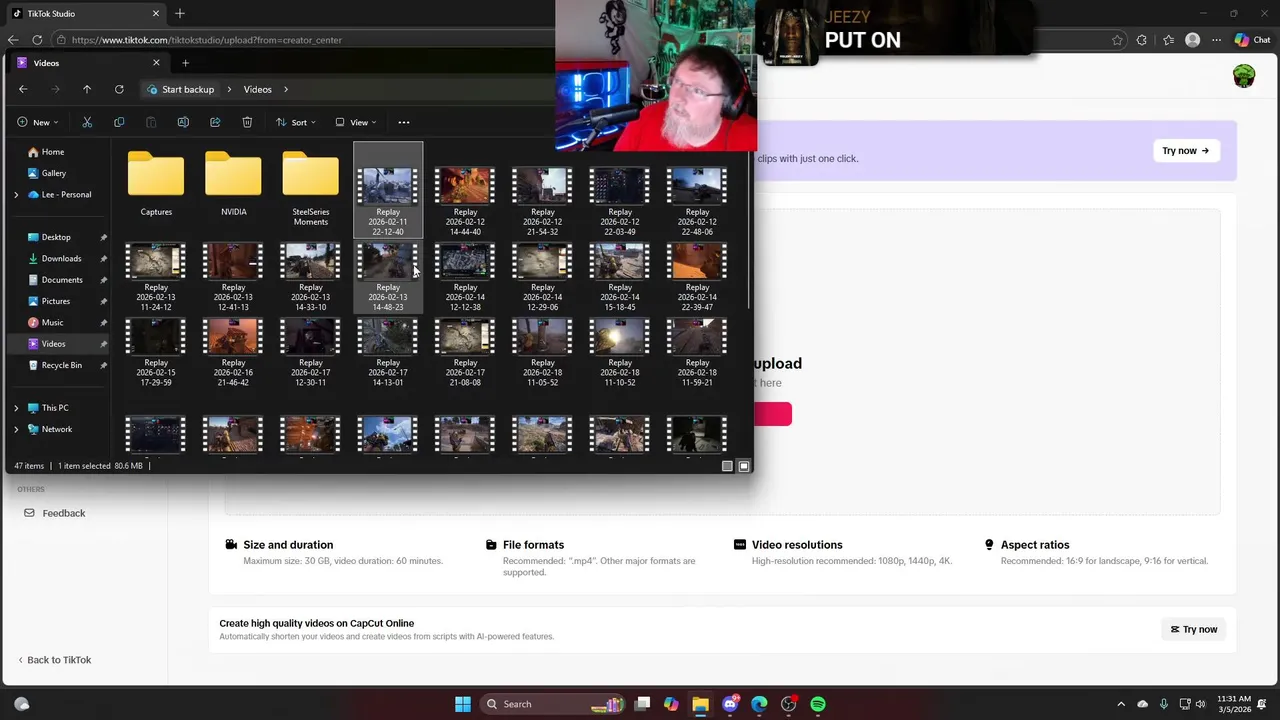Screen dimensions: 1280x720
Task: Rename the selected file
Action: tap(183, 122)
